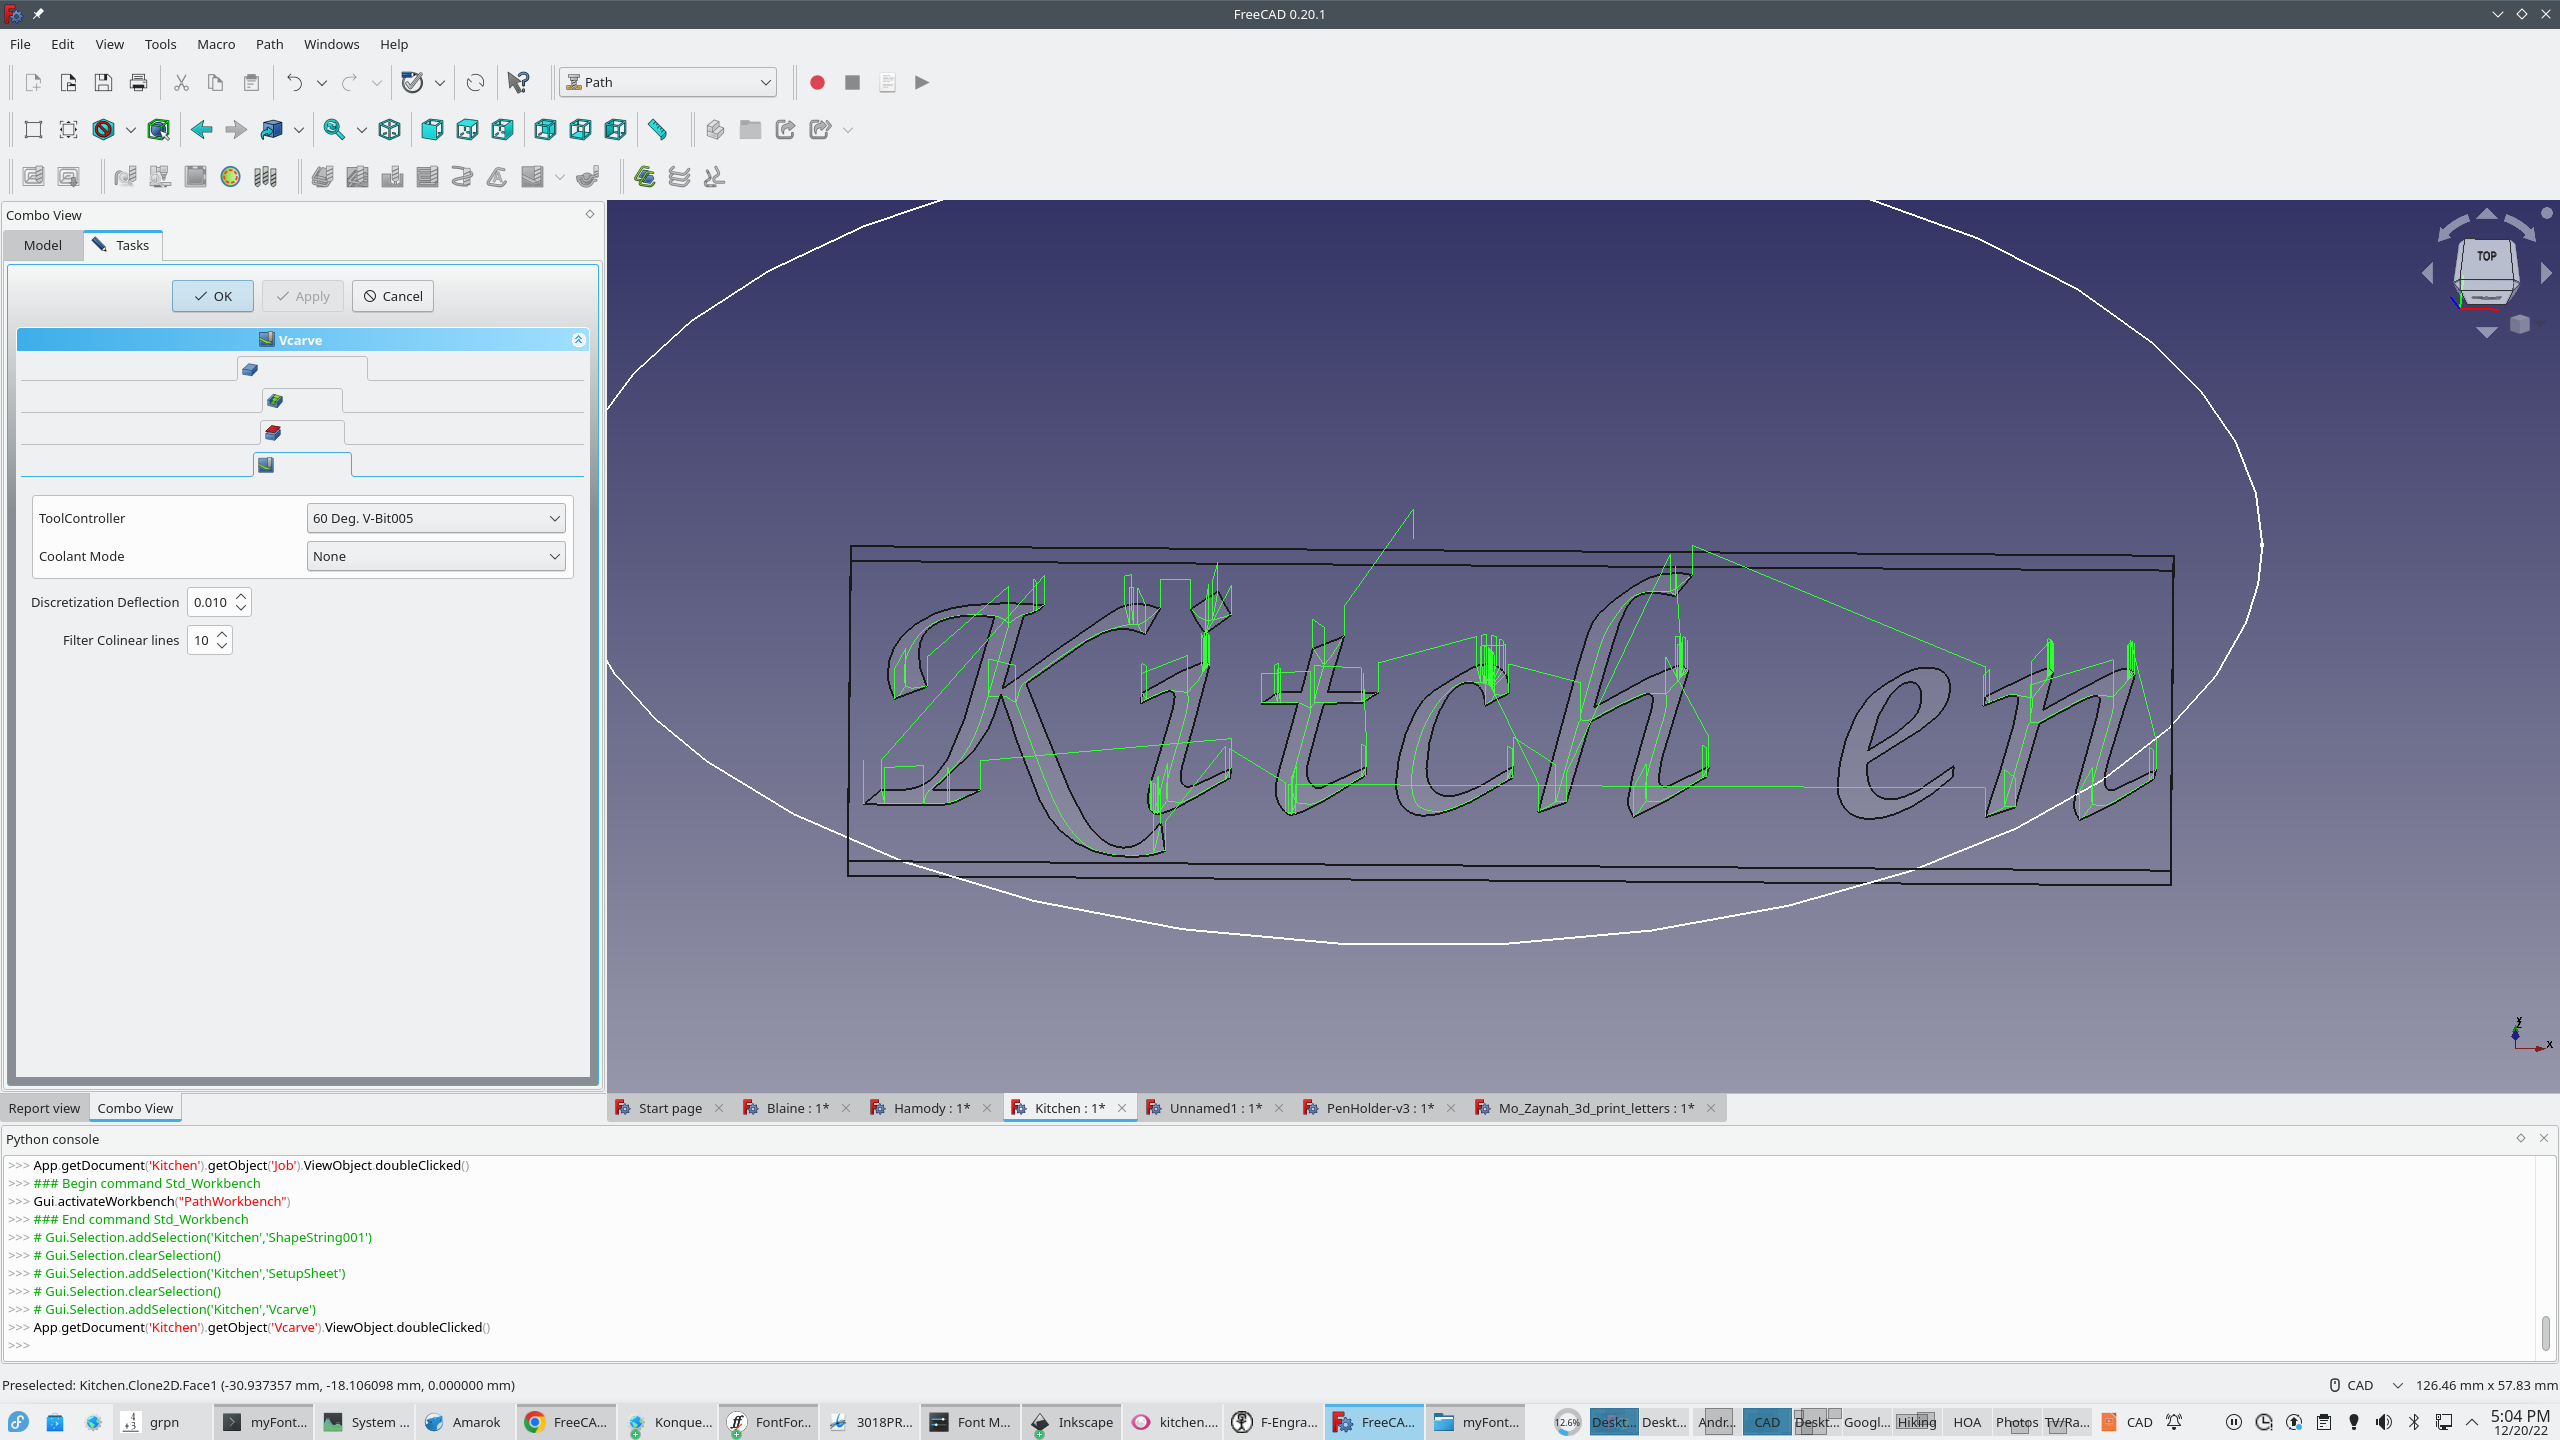Begin an Engrave operation

tap(496, 176)
